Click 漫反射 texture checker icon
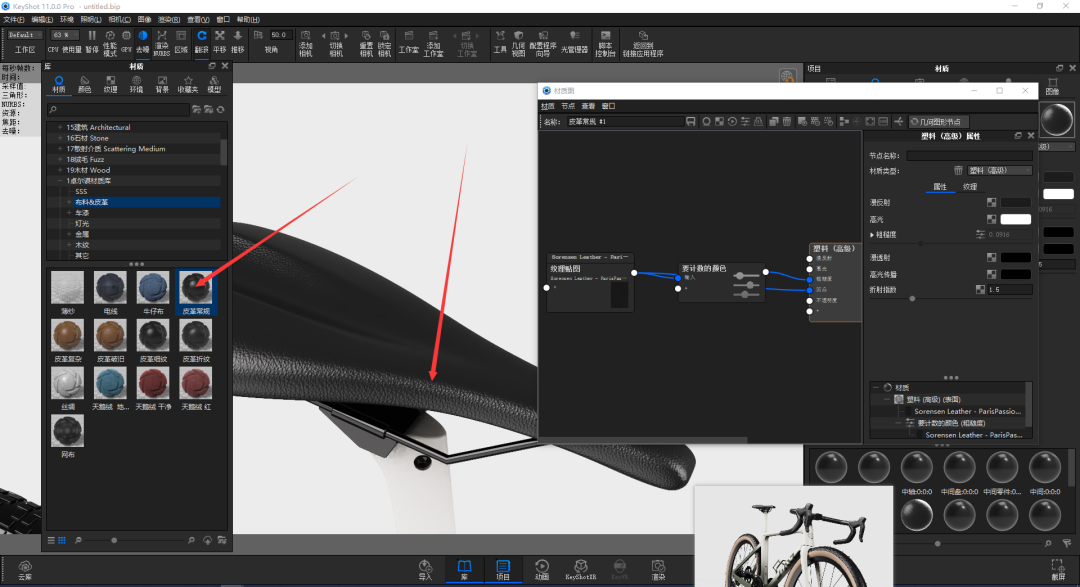The width and height of the screenshot is (1080, 587). (991, 203)
